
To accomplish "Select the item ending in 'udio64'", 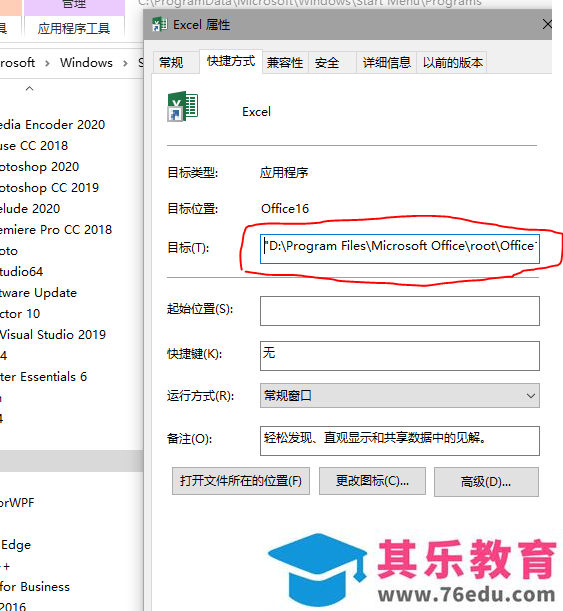I will click(x=21, y=272).
